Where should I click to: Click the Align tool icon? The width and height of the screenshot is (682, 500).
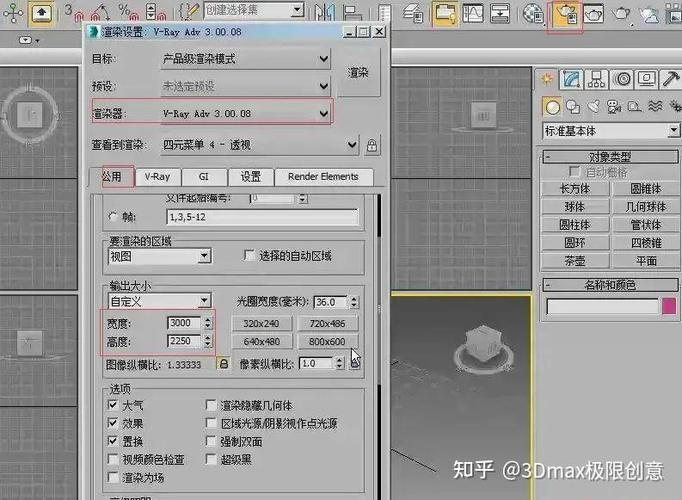(351, 12)
